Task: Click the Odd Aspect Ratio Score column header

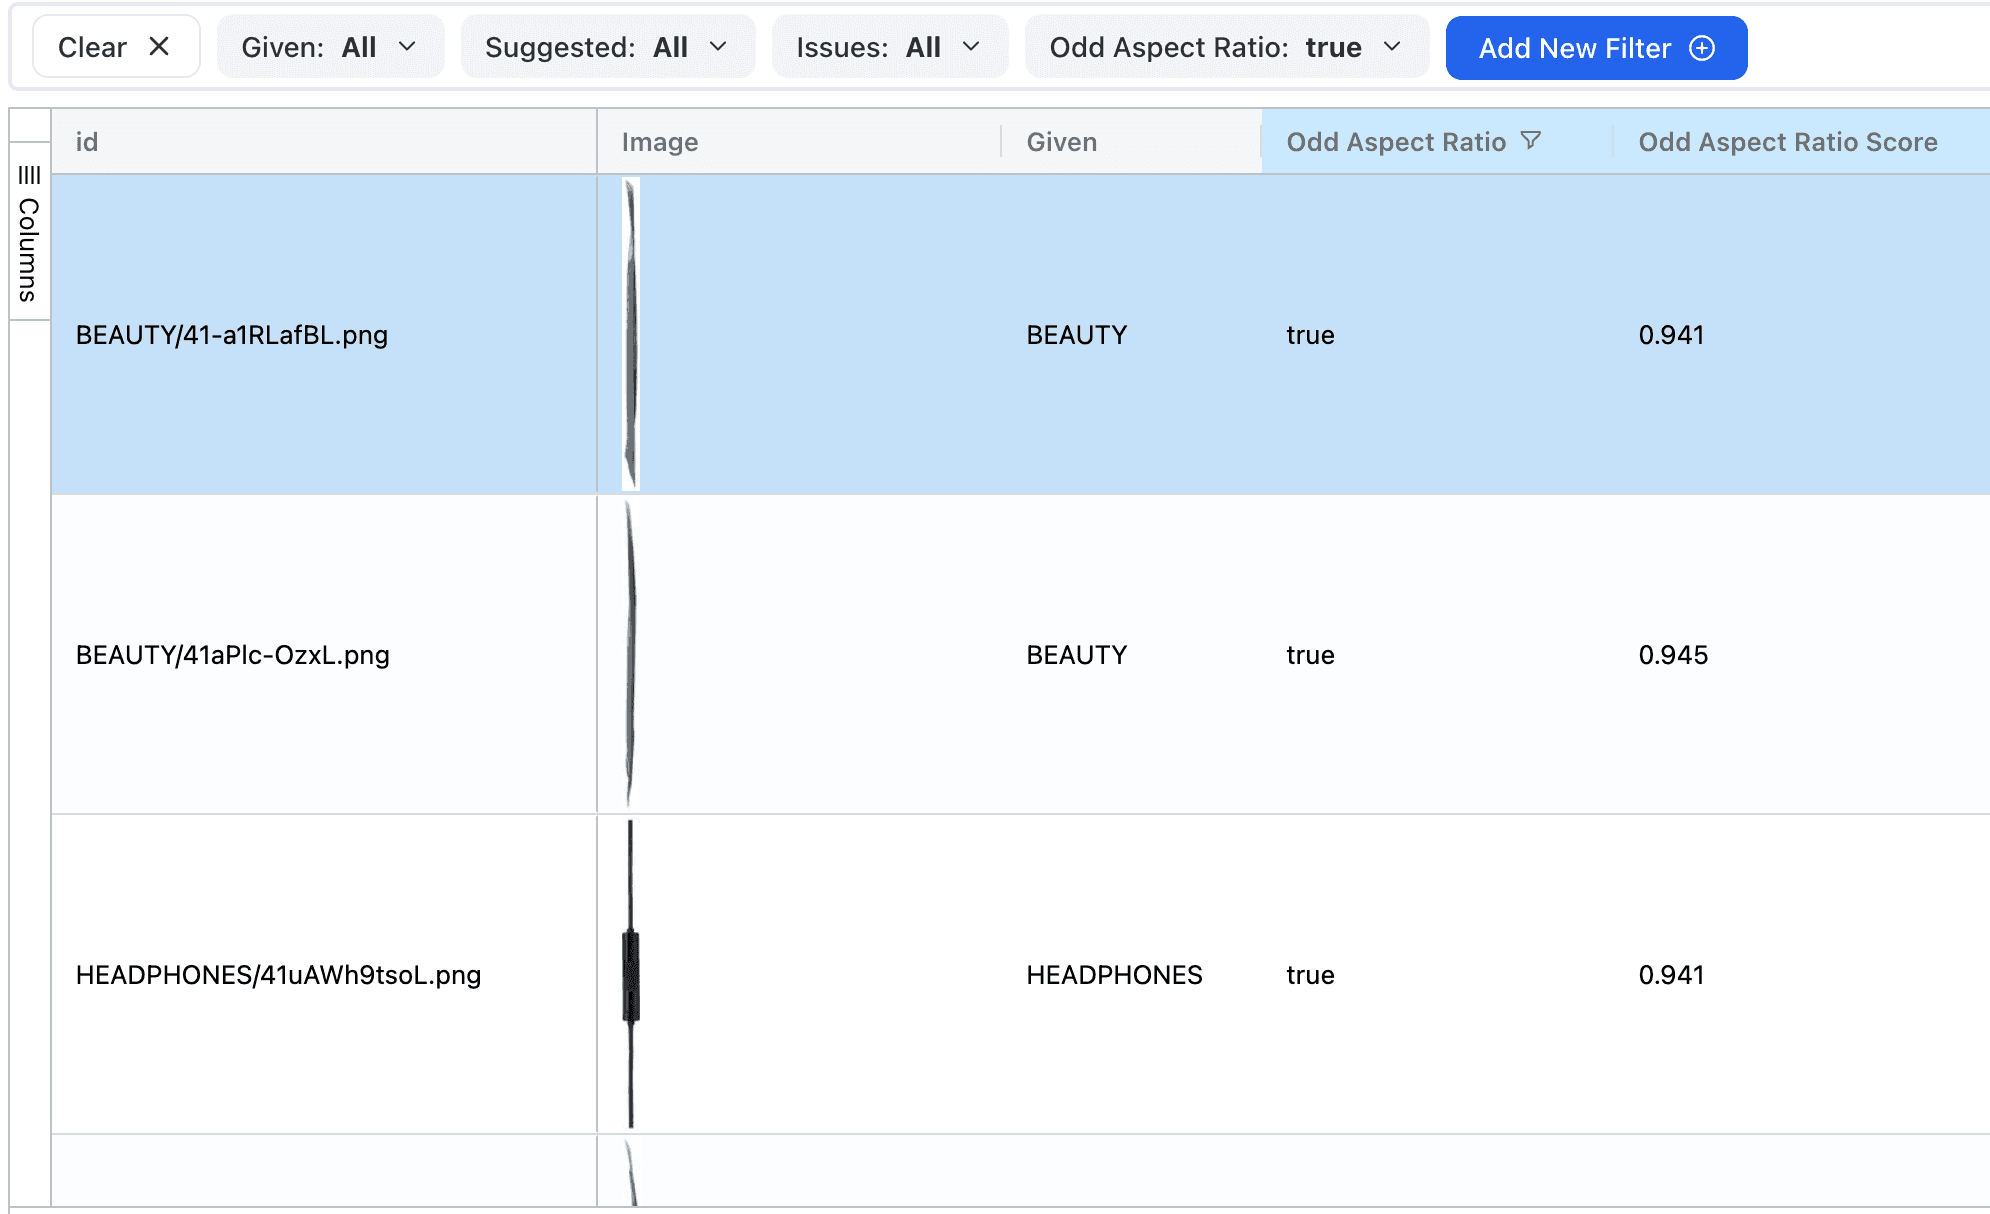Action: coord(1787,141)
